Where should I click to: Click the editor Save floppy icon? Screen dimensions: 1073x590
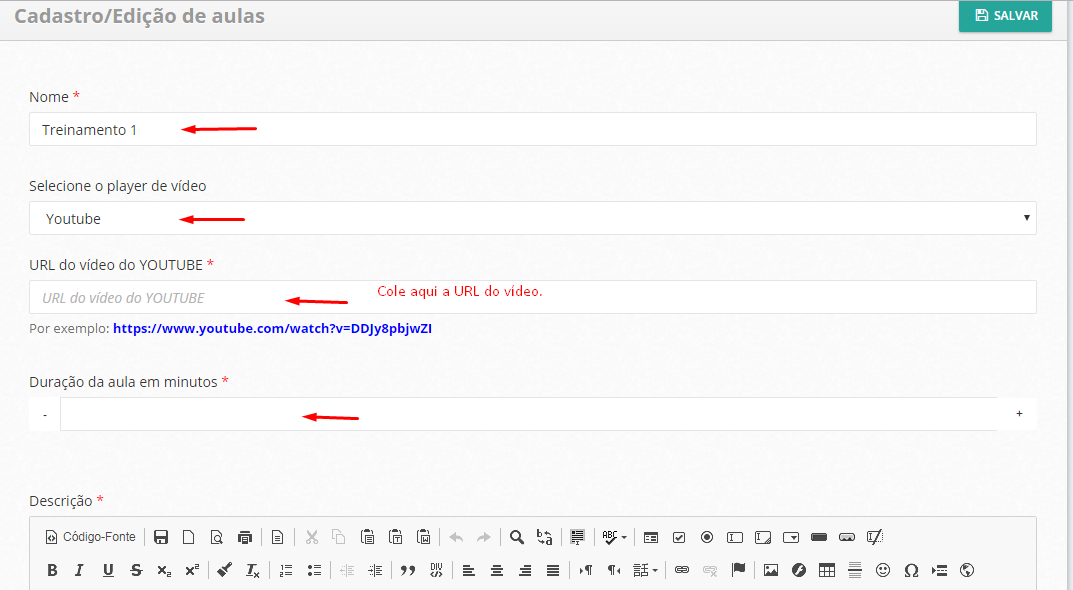pyautogui.click(x=161, y=537)
